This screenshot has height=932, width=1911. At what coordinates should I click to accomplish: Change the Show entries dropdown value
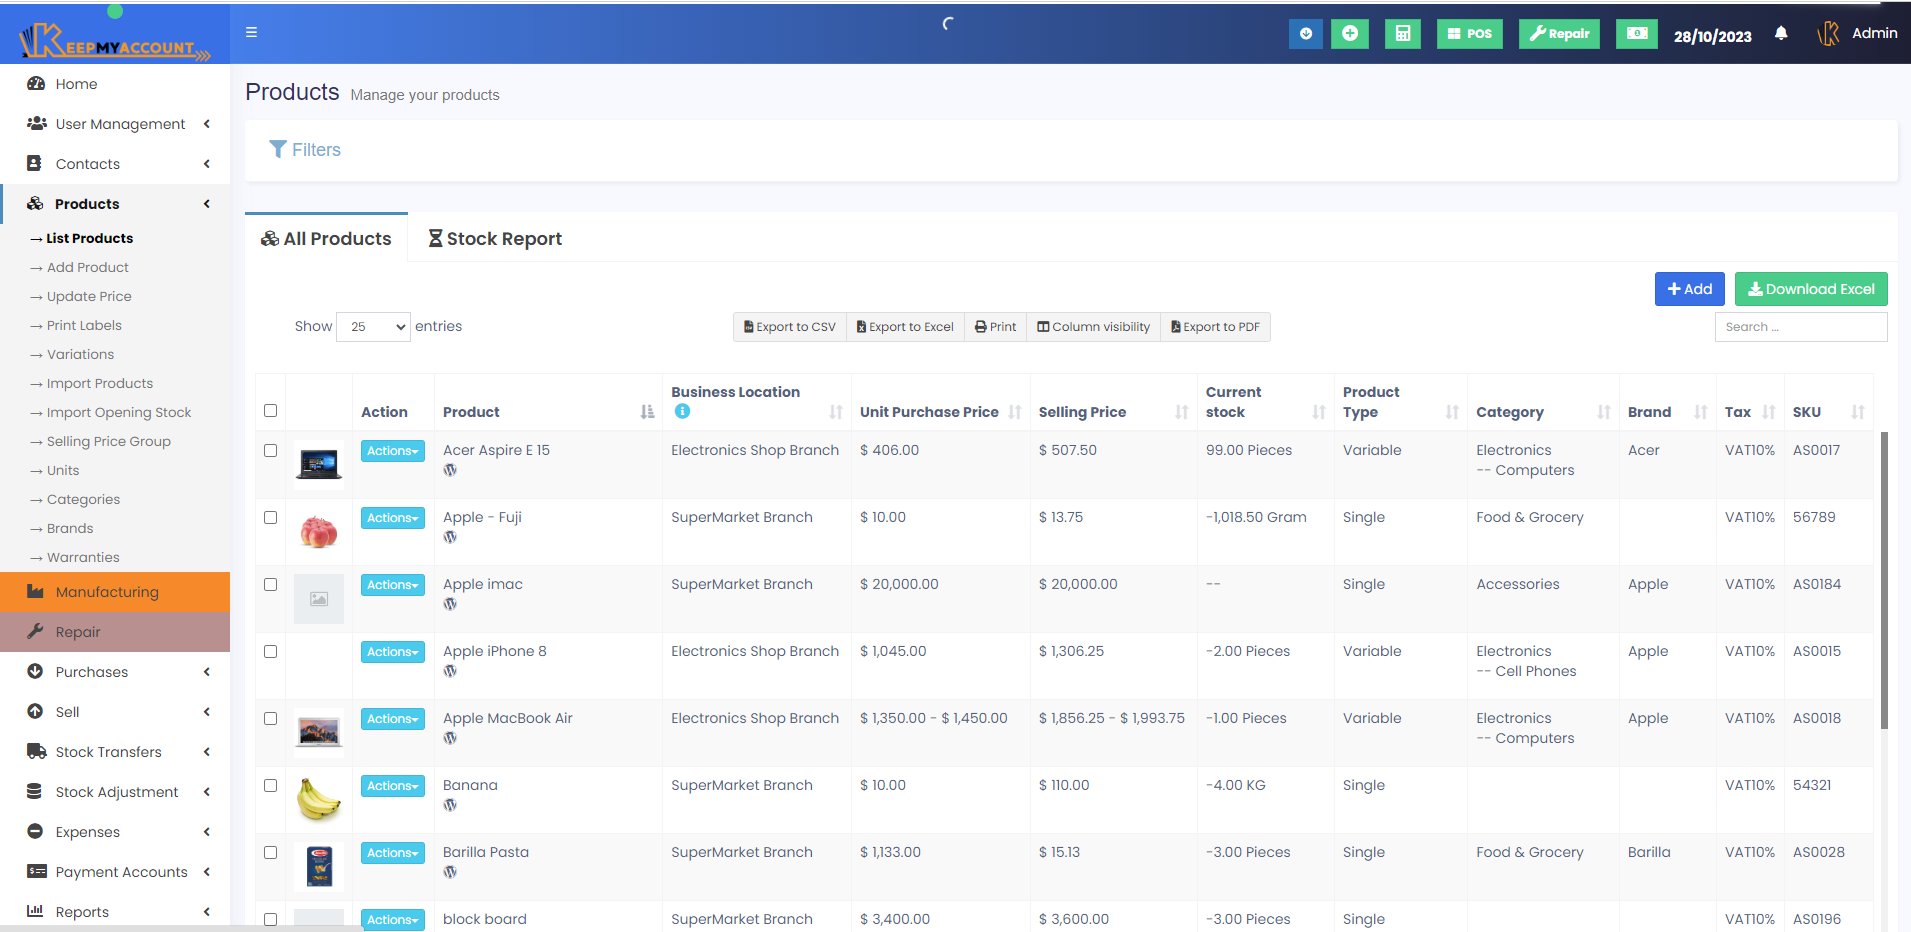pyautogui.click(x=373, y=326)
